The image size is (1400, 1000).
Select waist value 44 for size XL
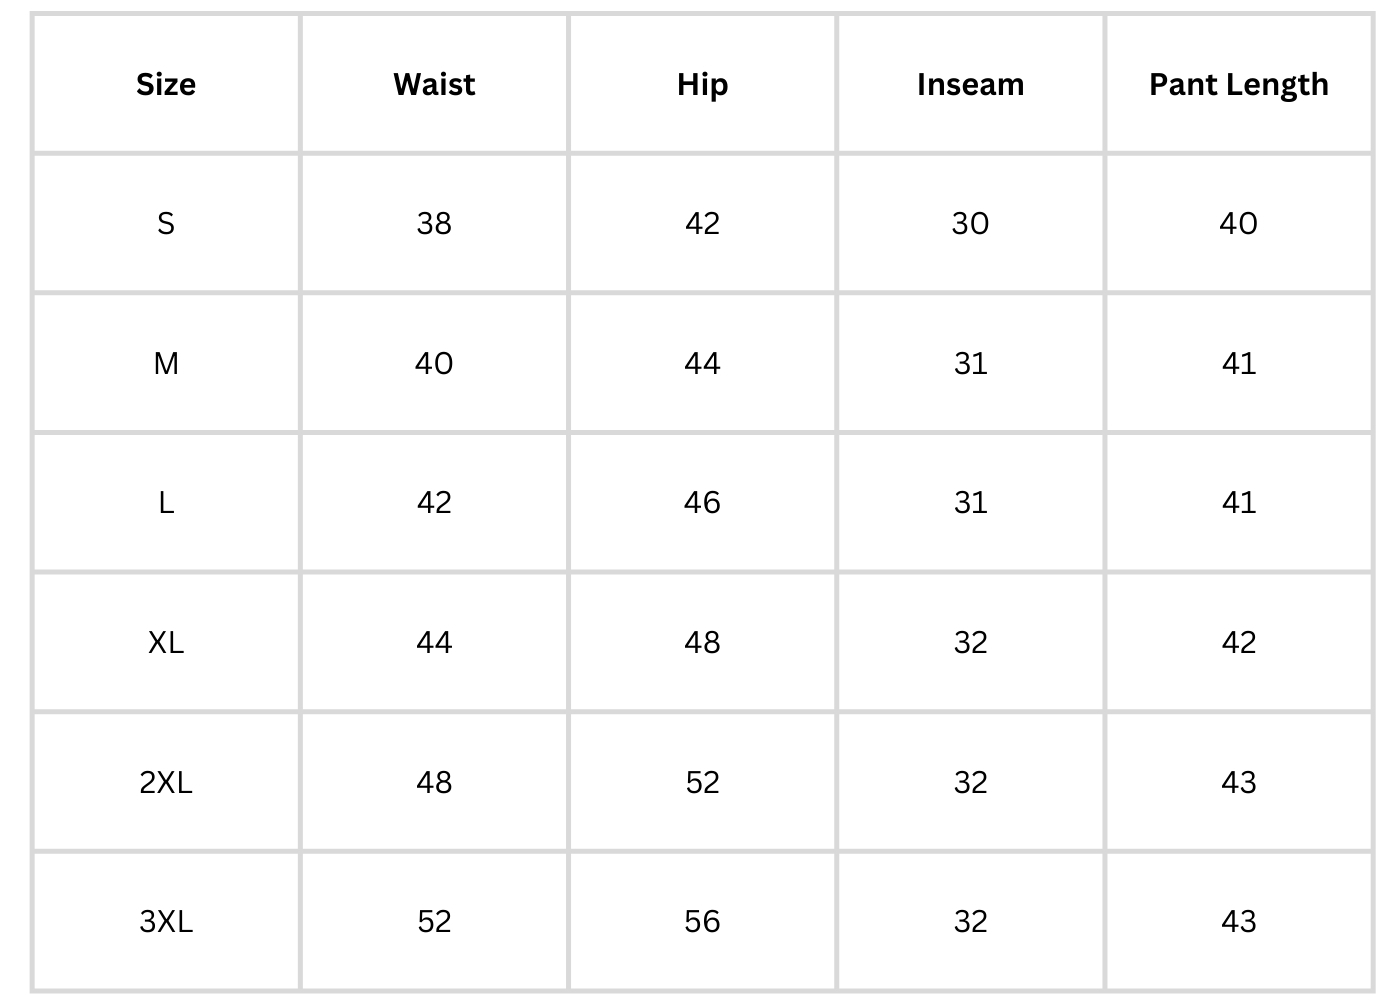[434, 642]
